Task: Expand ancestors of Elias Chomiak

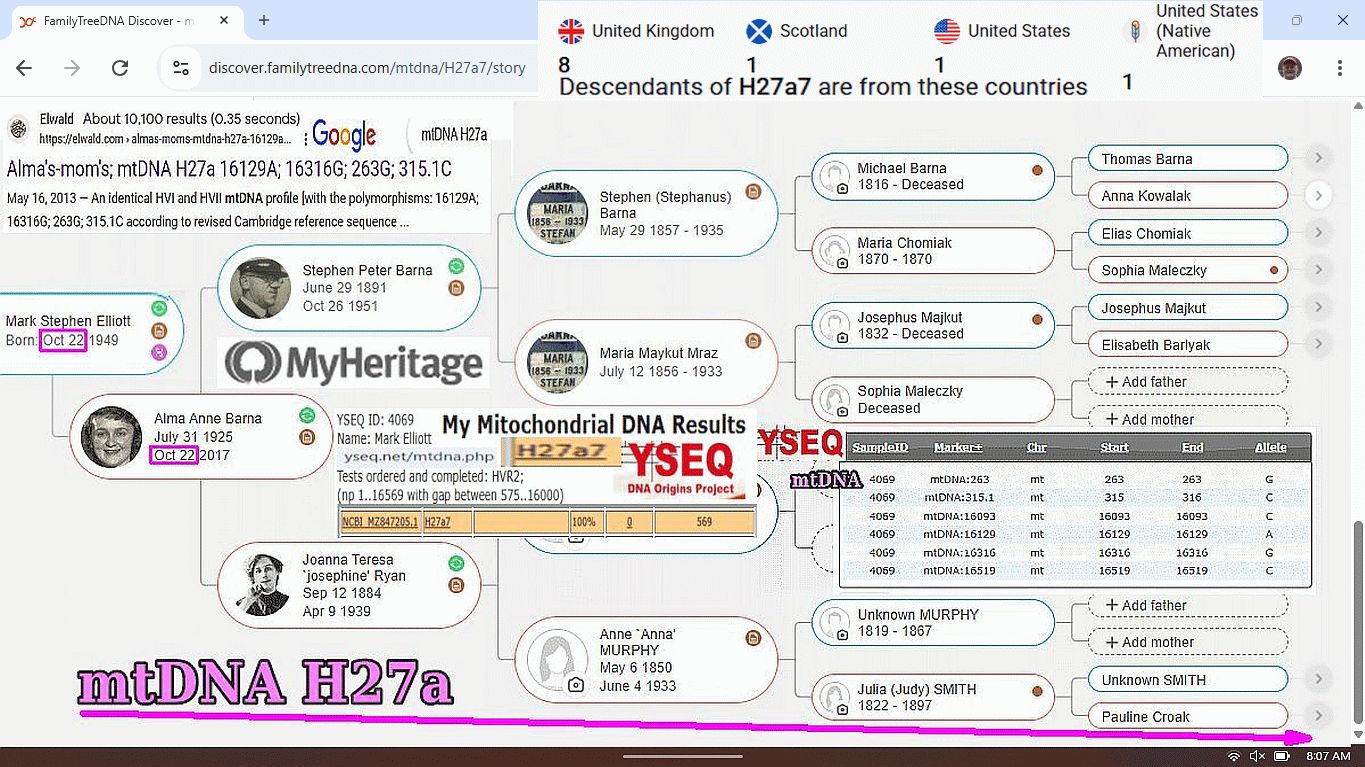Action: click(x=1318, y=233)
